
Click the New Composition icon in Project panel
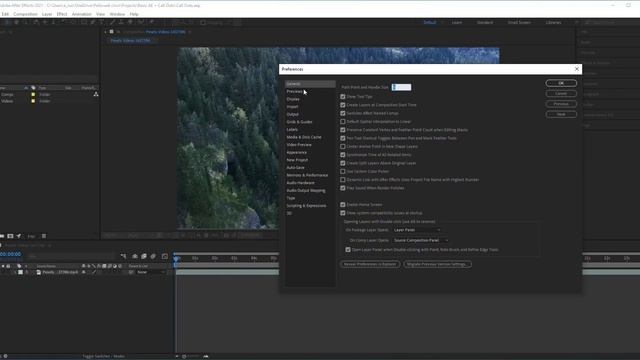10,236
